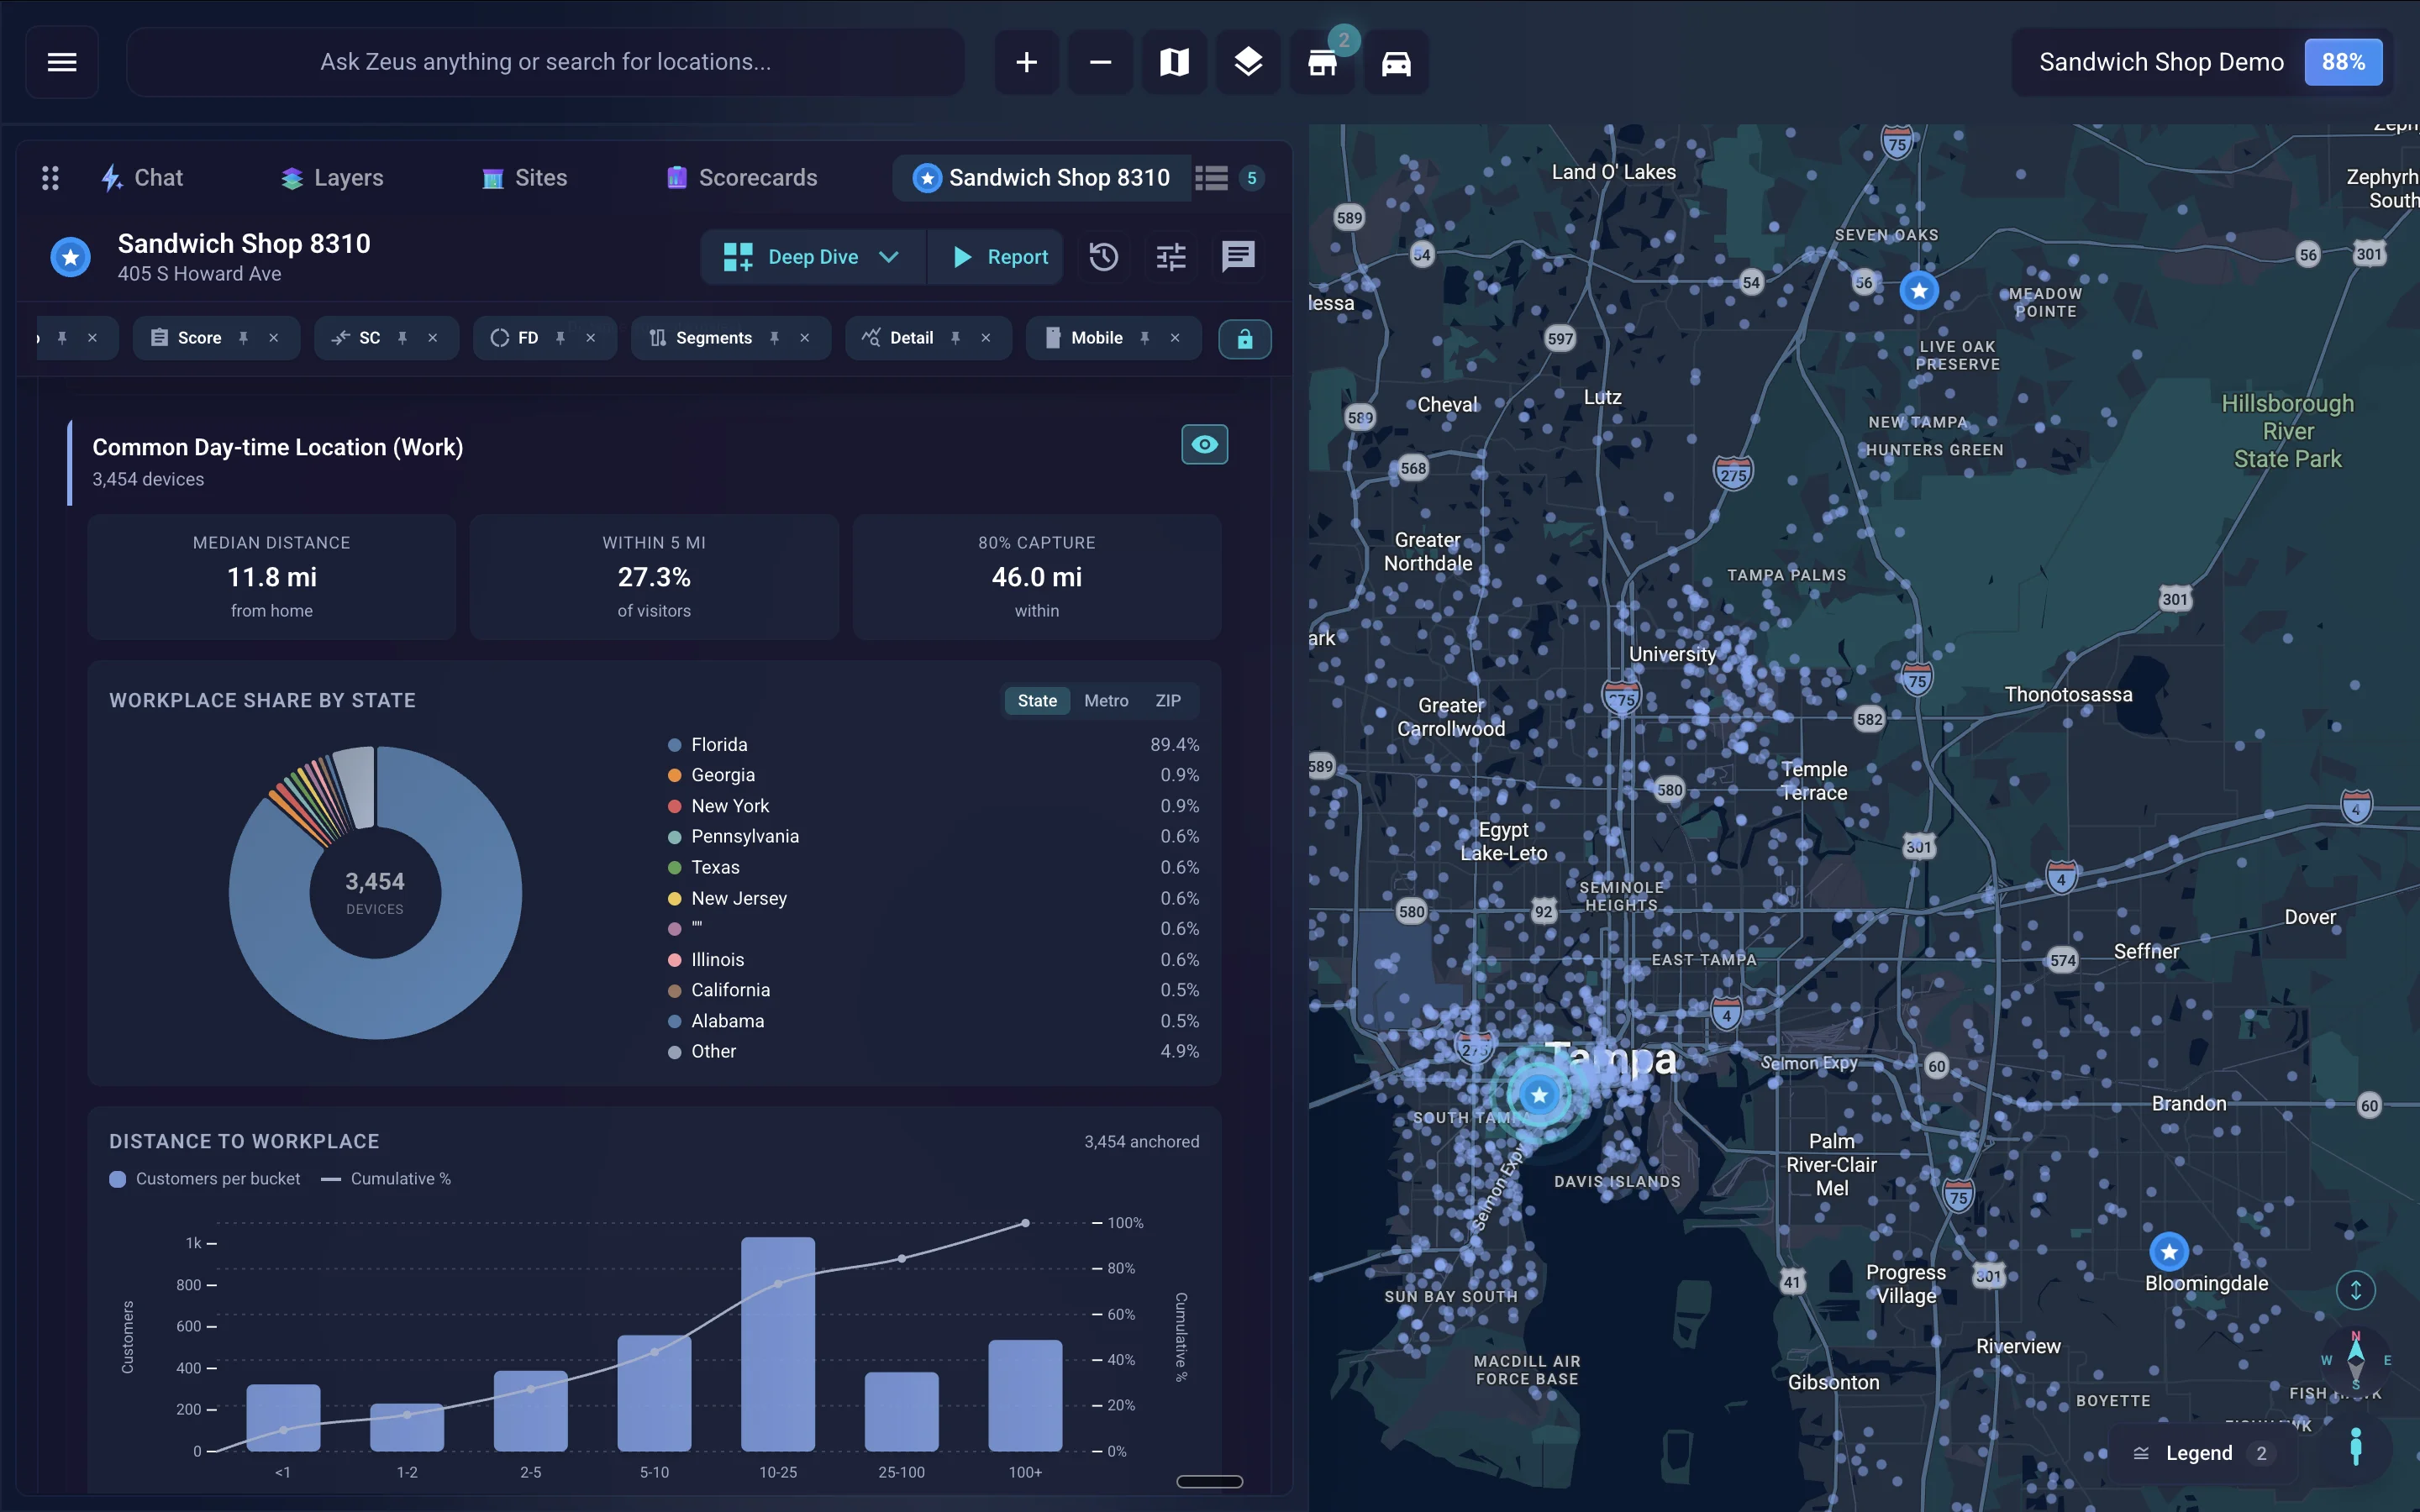Open the street view person icon
This screenshot has height=1512, width=2420.
[2355, 1446]
